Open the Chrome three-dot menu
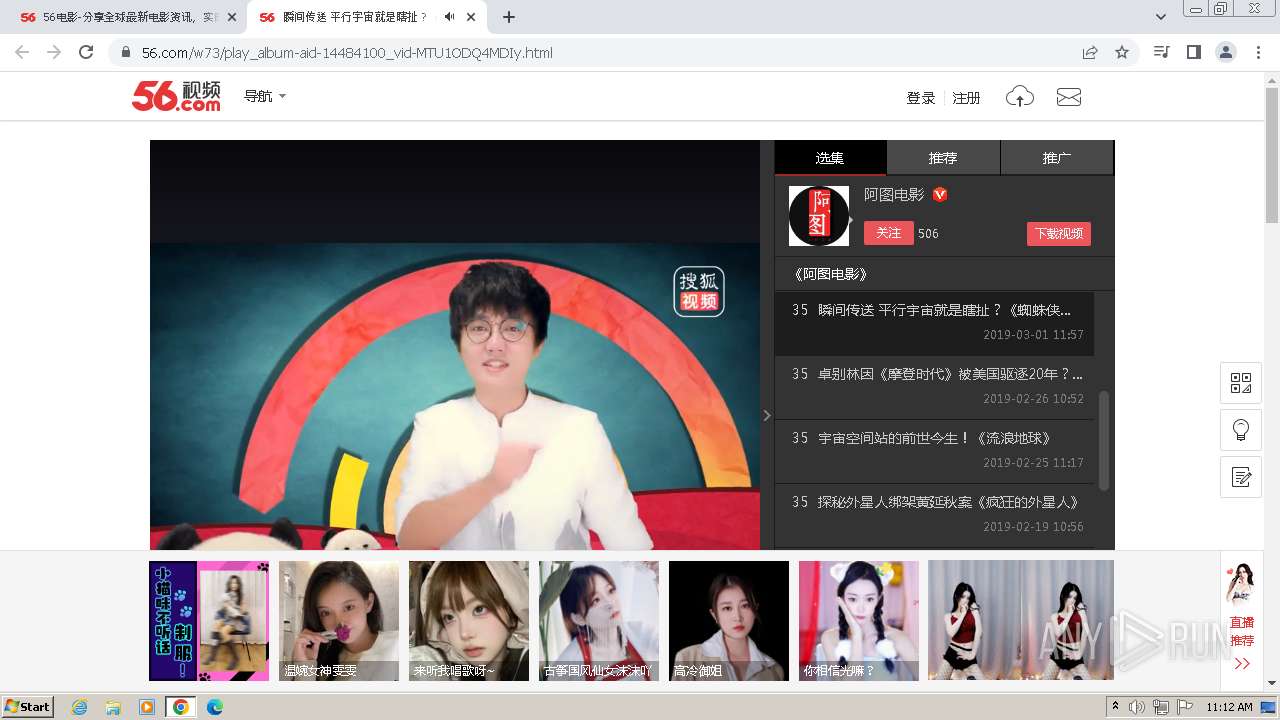The height and width of the screenshot is (720, 1280). pyautogui.click(x=1258, y=52)
